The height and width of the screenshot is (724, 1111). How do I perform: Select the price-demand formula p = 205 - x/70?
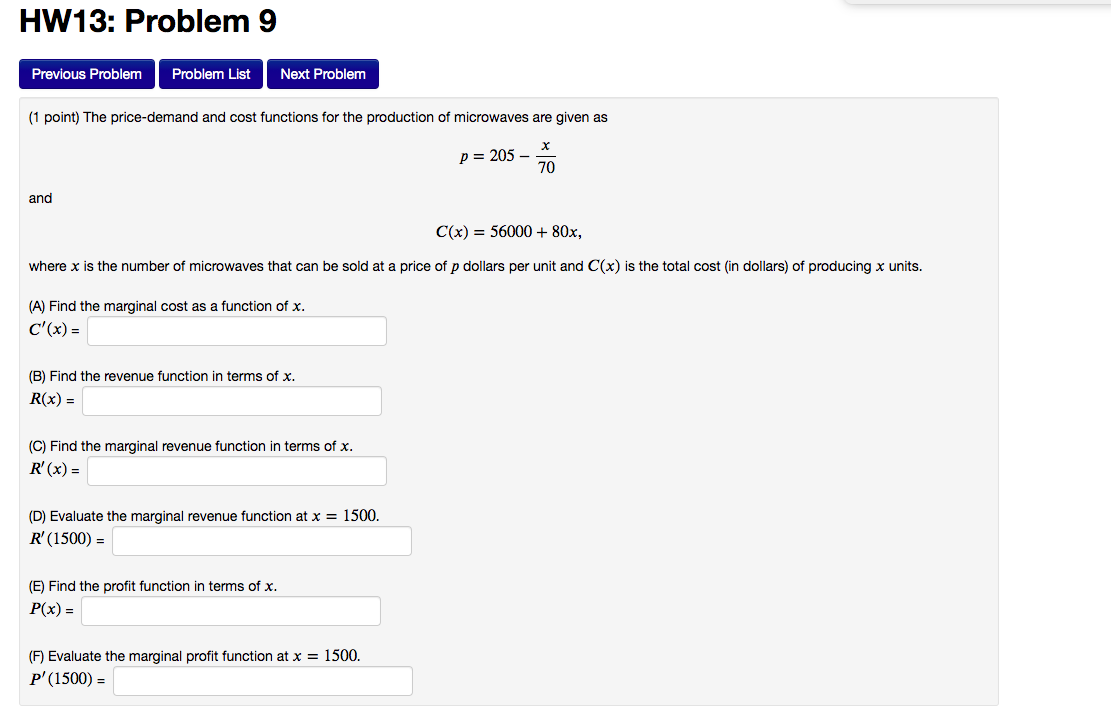pyautogui.click(x=506, y=156)
